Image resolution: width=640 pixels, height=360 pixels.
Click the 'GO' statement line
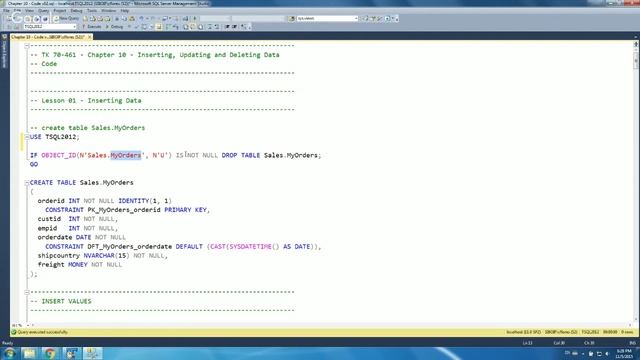pos(34,164)
